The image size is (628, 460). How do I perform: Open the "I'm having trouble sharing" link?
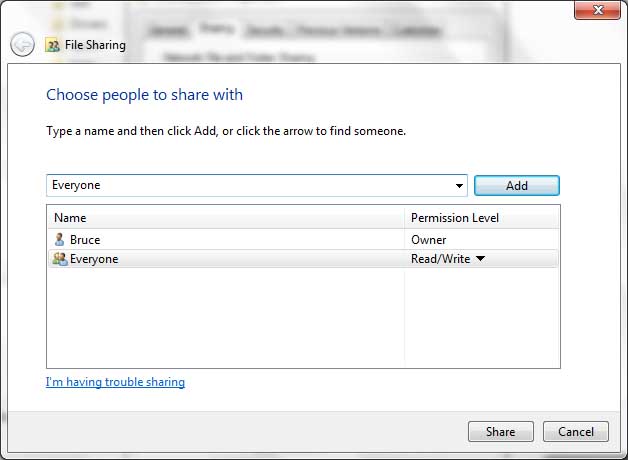tap(115, 382)
